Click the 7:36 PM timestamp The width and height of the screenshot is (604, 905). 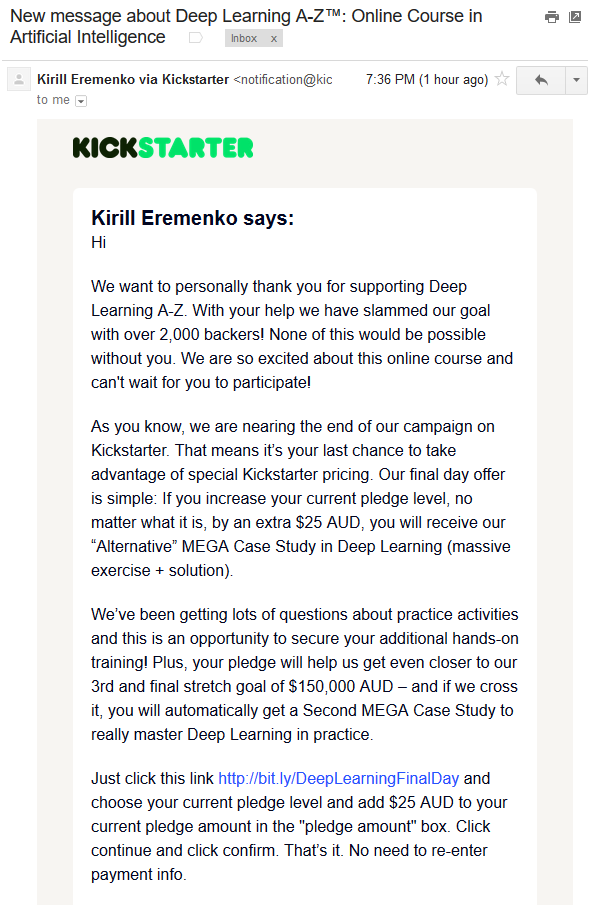(427, 79)
